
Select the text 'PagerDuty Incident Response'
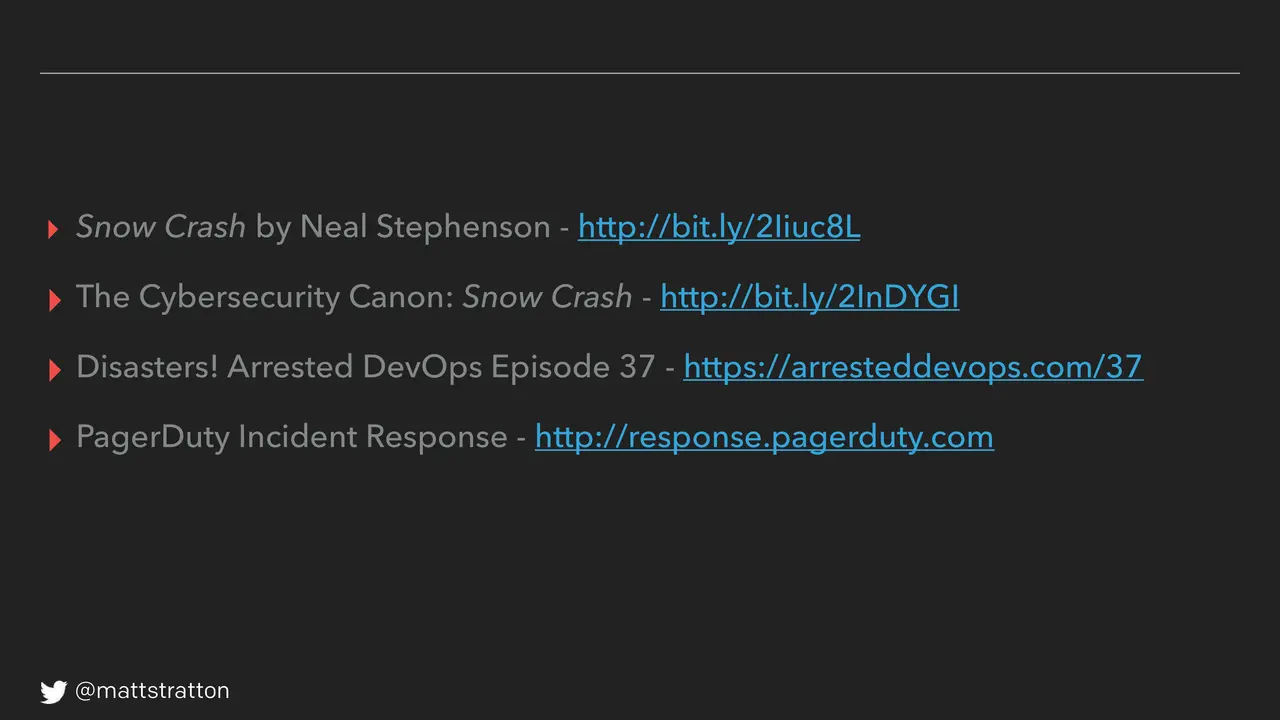tap(292, 437)
